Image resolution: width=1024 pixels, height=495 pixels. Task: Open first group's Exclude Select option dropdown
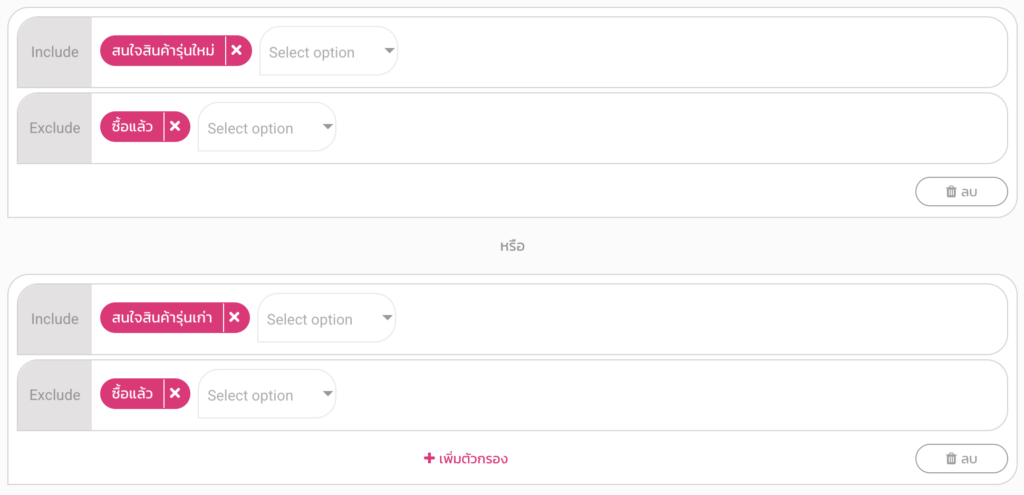point(267,127)
